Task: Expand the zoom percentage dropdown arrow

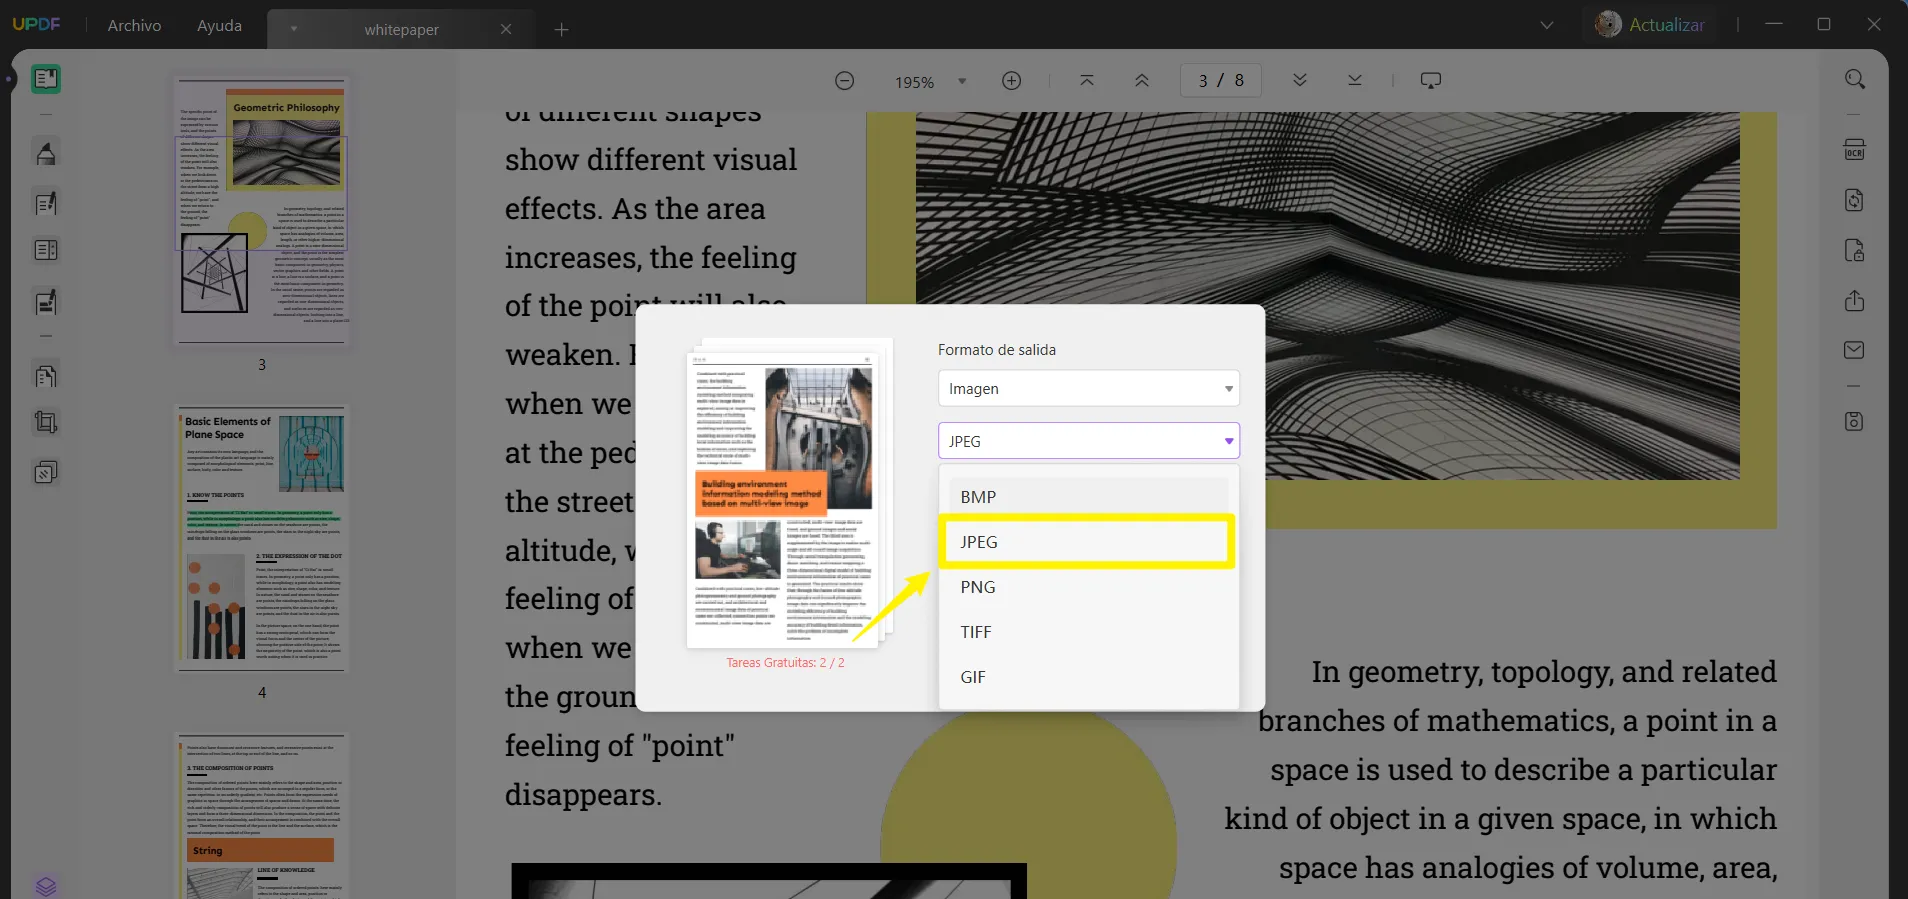Action: point(962,82)
